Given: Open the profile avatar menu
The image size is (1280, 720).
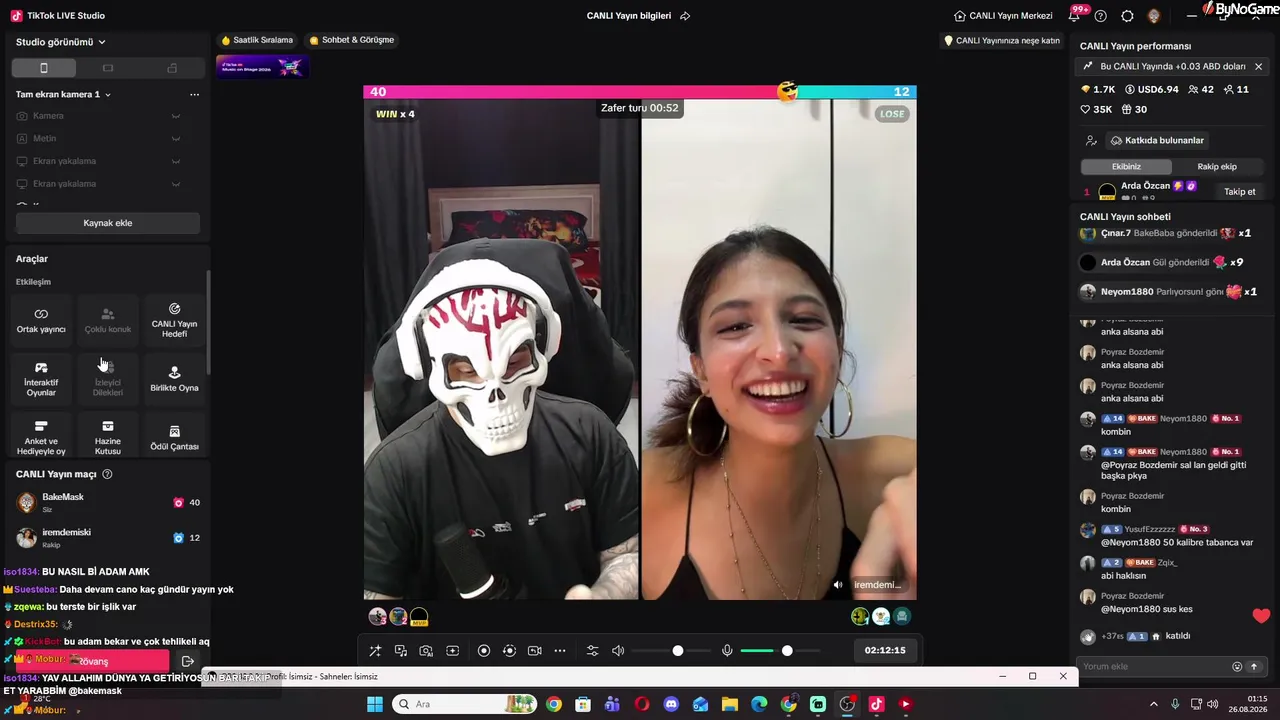Looking at the screenshot, I should coord(1153,16).
